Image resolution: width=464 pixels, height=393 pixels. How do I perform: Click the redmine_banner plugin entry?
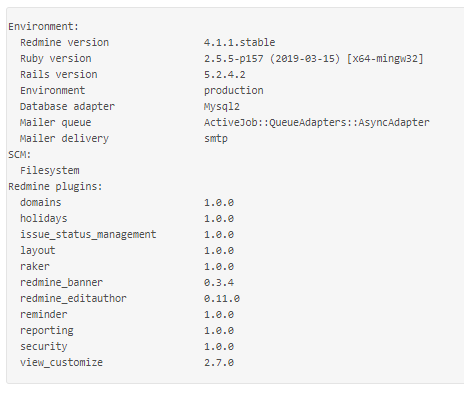[x=61, y=282]
